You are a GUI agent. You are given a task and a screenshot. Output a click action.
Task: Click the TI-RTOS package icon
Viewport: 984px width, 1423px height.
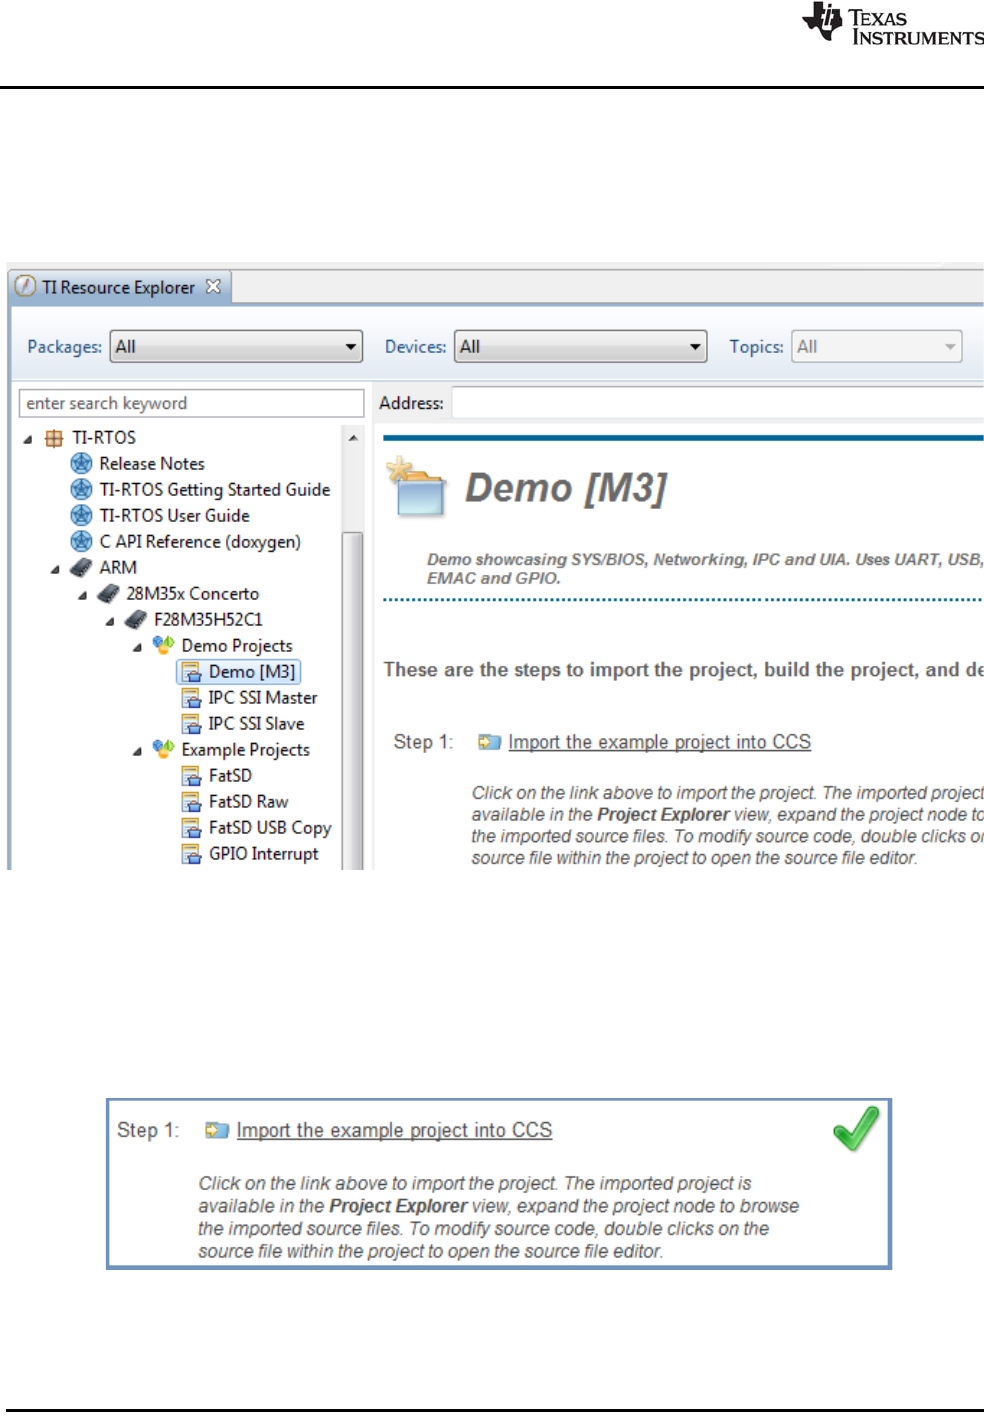coord(54,438)
